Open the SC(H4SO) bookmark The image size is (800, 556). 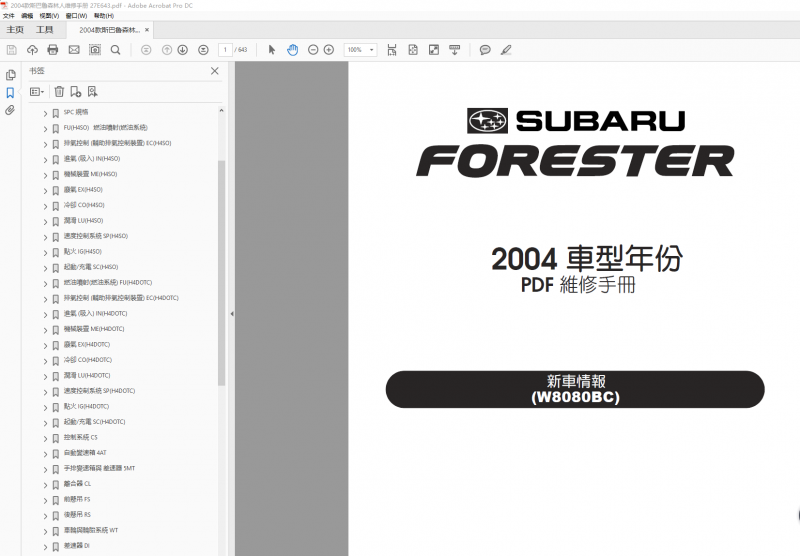click(x=91, y=267)
